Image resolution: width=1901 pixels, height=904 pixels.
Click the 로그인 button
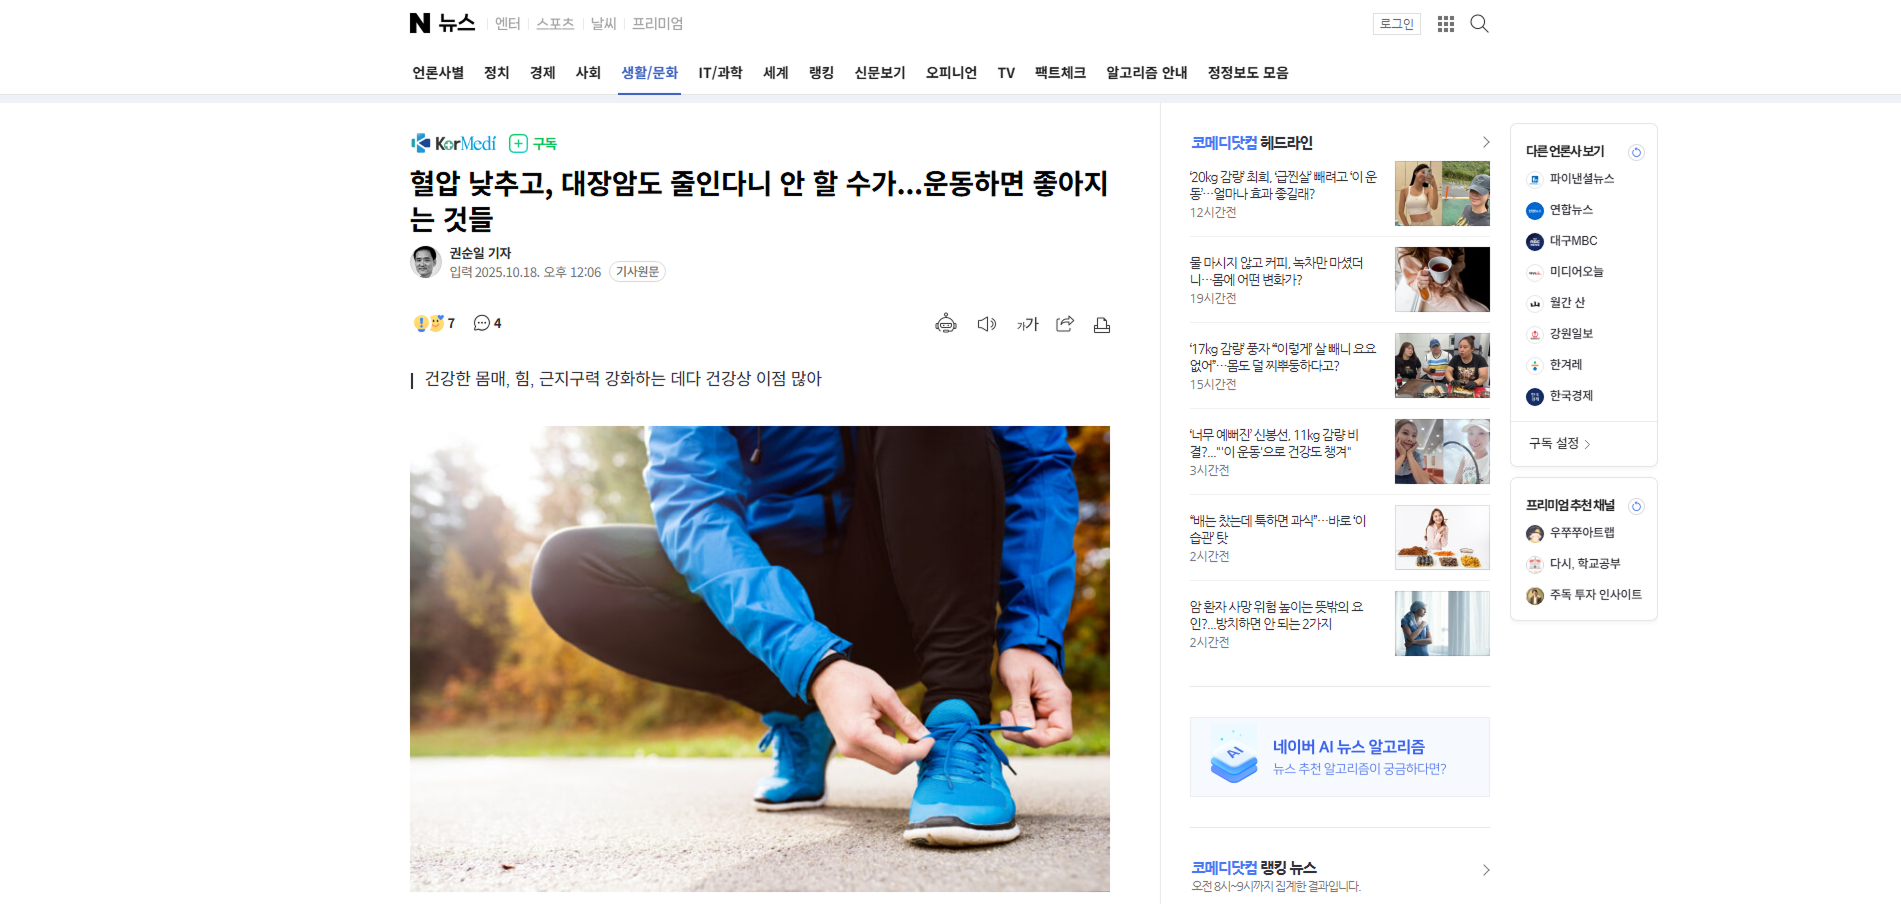pyautogui.click(x=1397, y=24)
